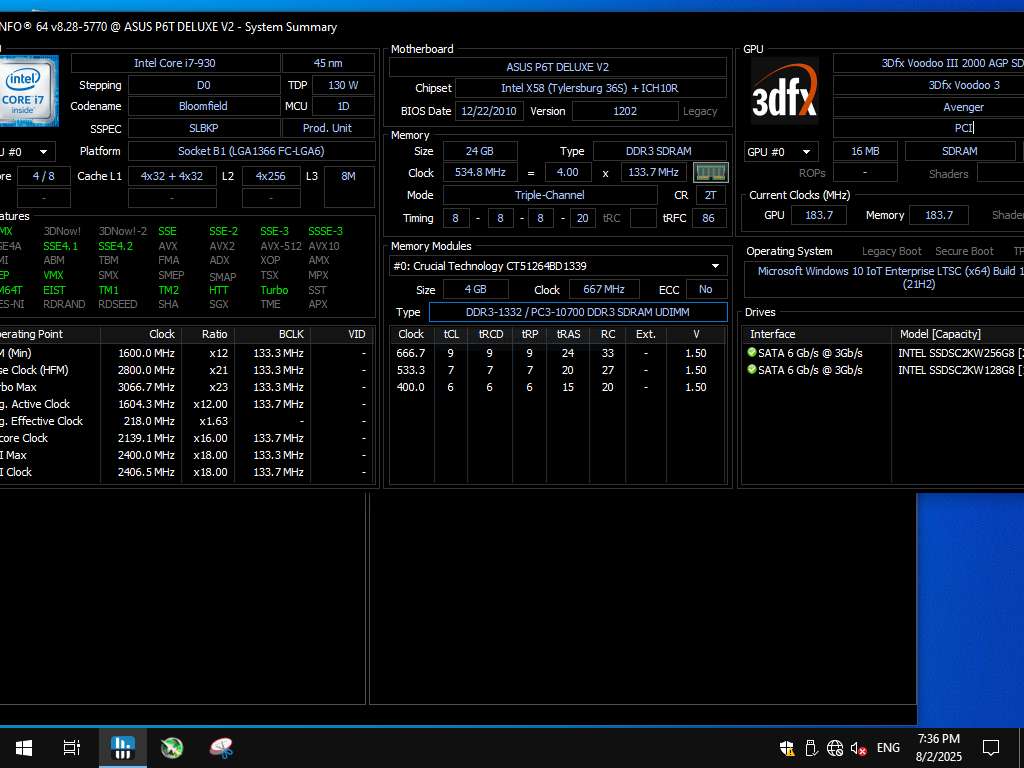Click green status icon of INTEL SSDSC2KW128G8
The image size is (1024, 768).
pos(752,370)
